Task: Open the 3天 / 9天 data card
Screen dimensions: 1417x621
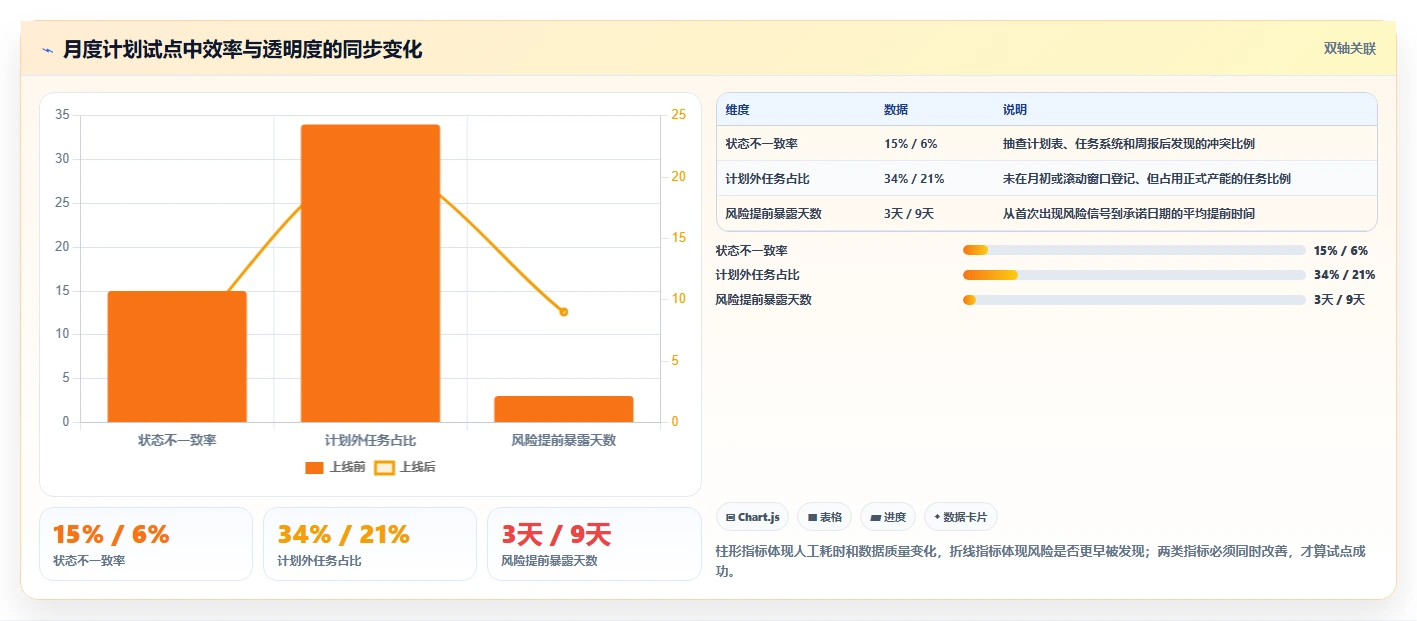Action: tap(594, 544)
